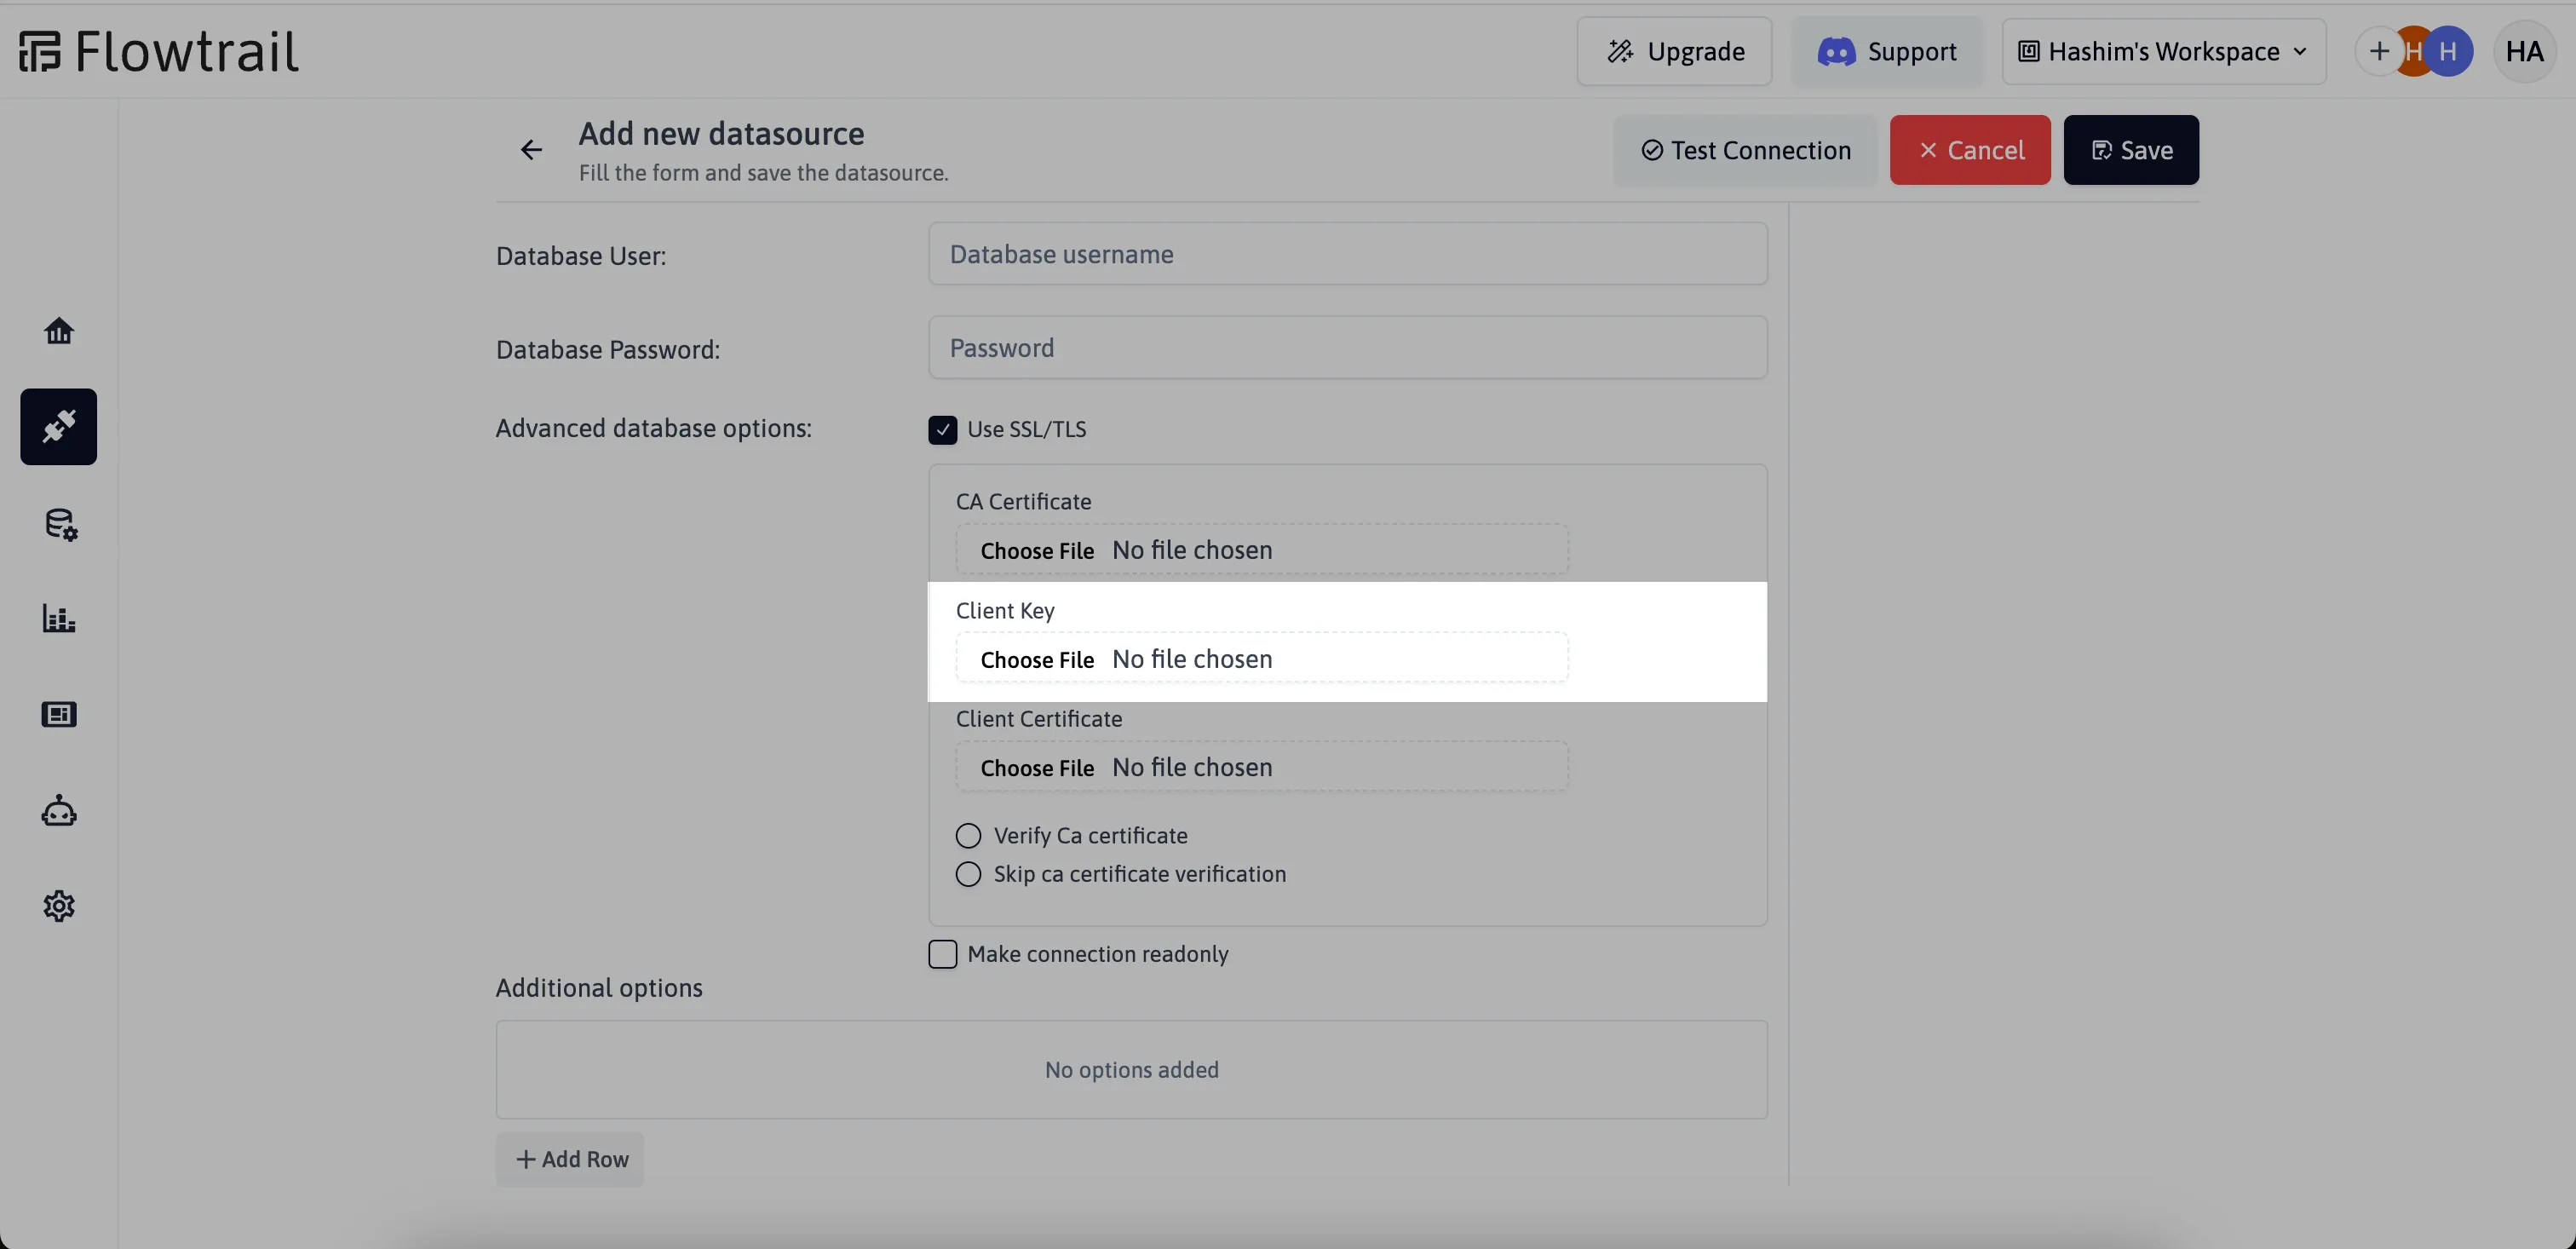Screen dimensions: 2576x1249
Task: Click the Database username input field
Action: tap(1347, 254)
